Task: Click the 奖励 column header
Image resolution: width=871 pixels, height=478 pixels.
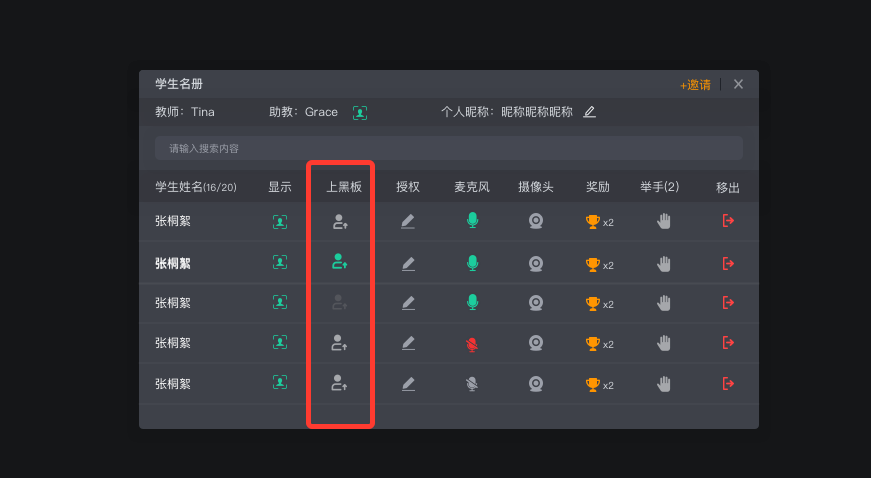Action: click(x=598, y=187)
